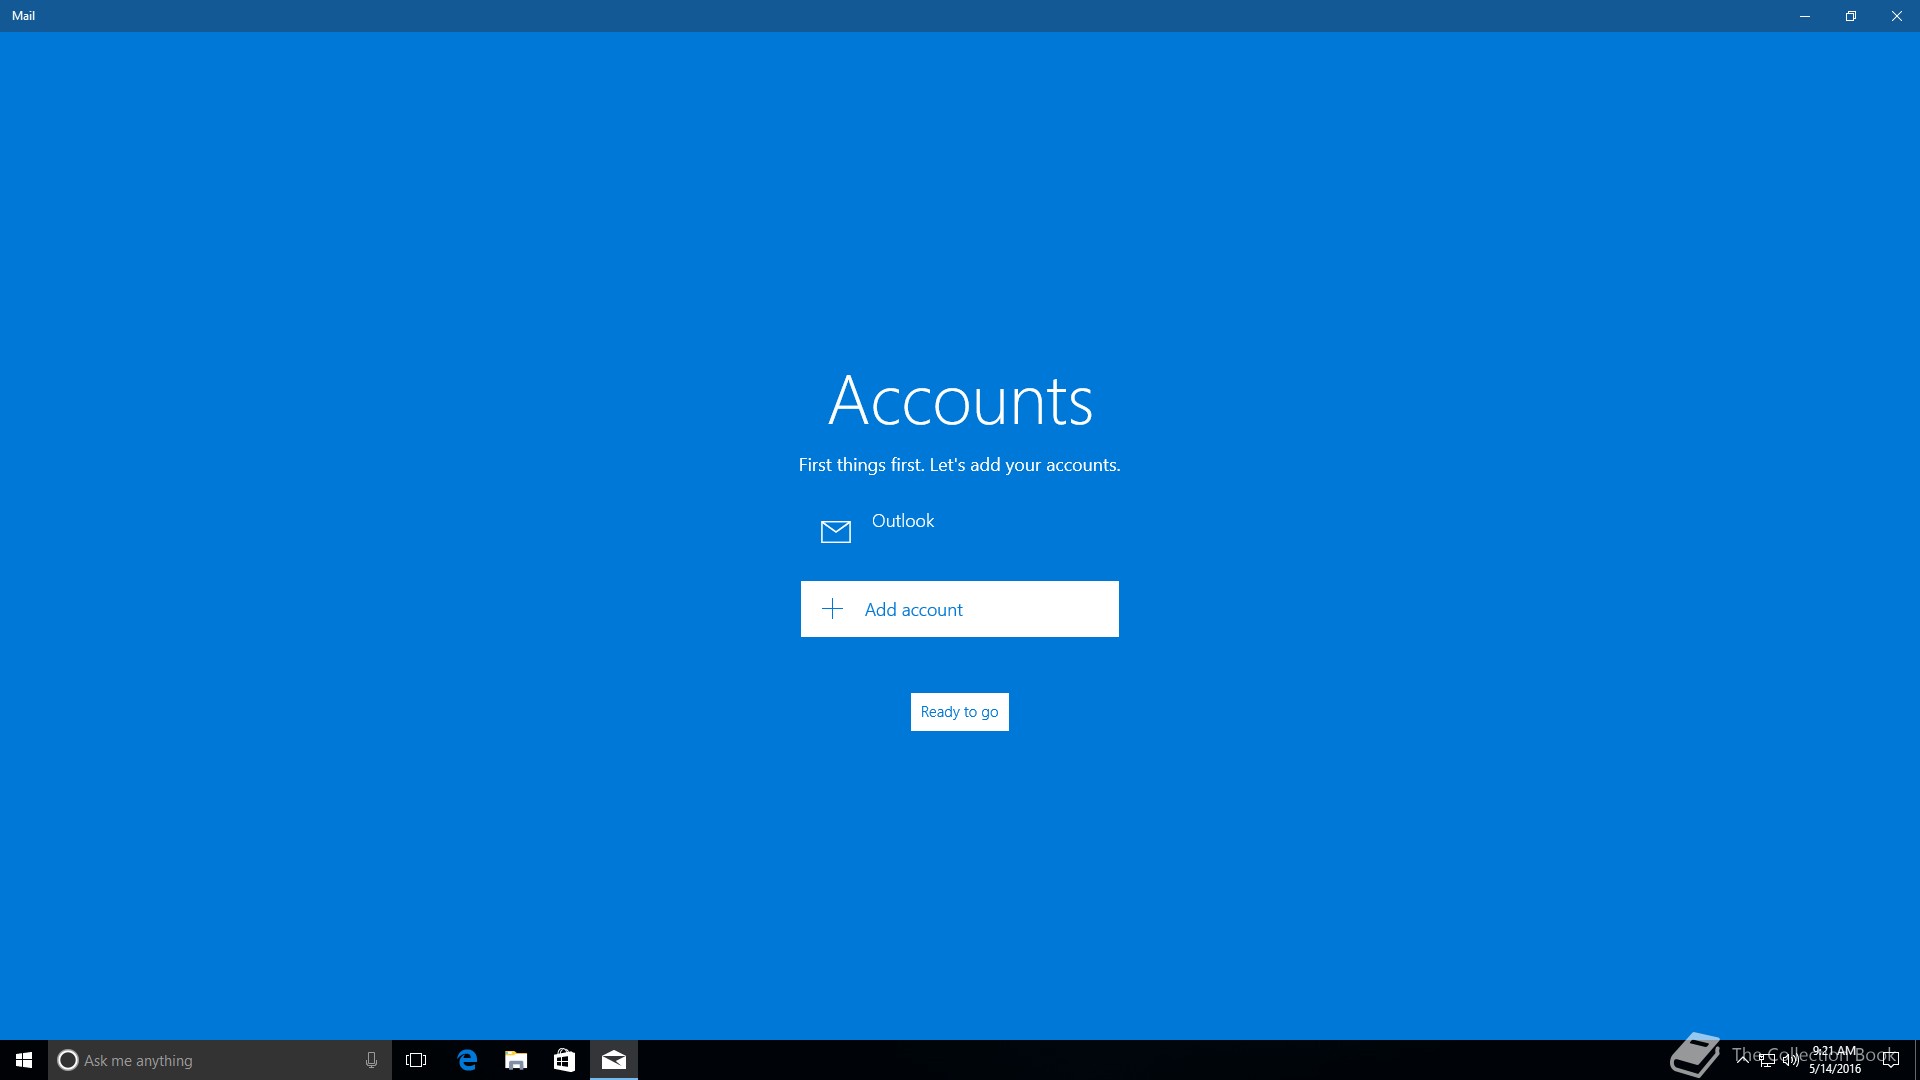
Task: Click the taskbar clock and date
Action: 1835,1060
